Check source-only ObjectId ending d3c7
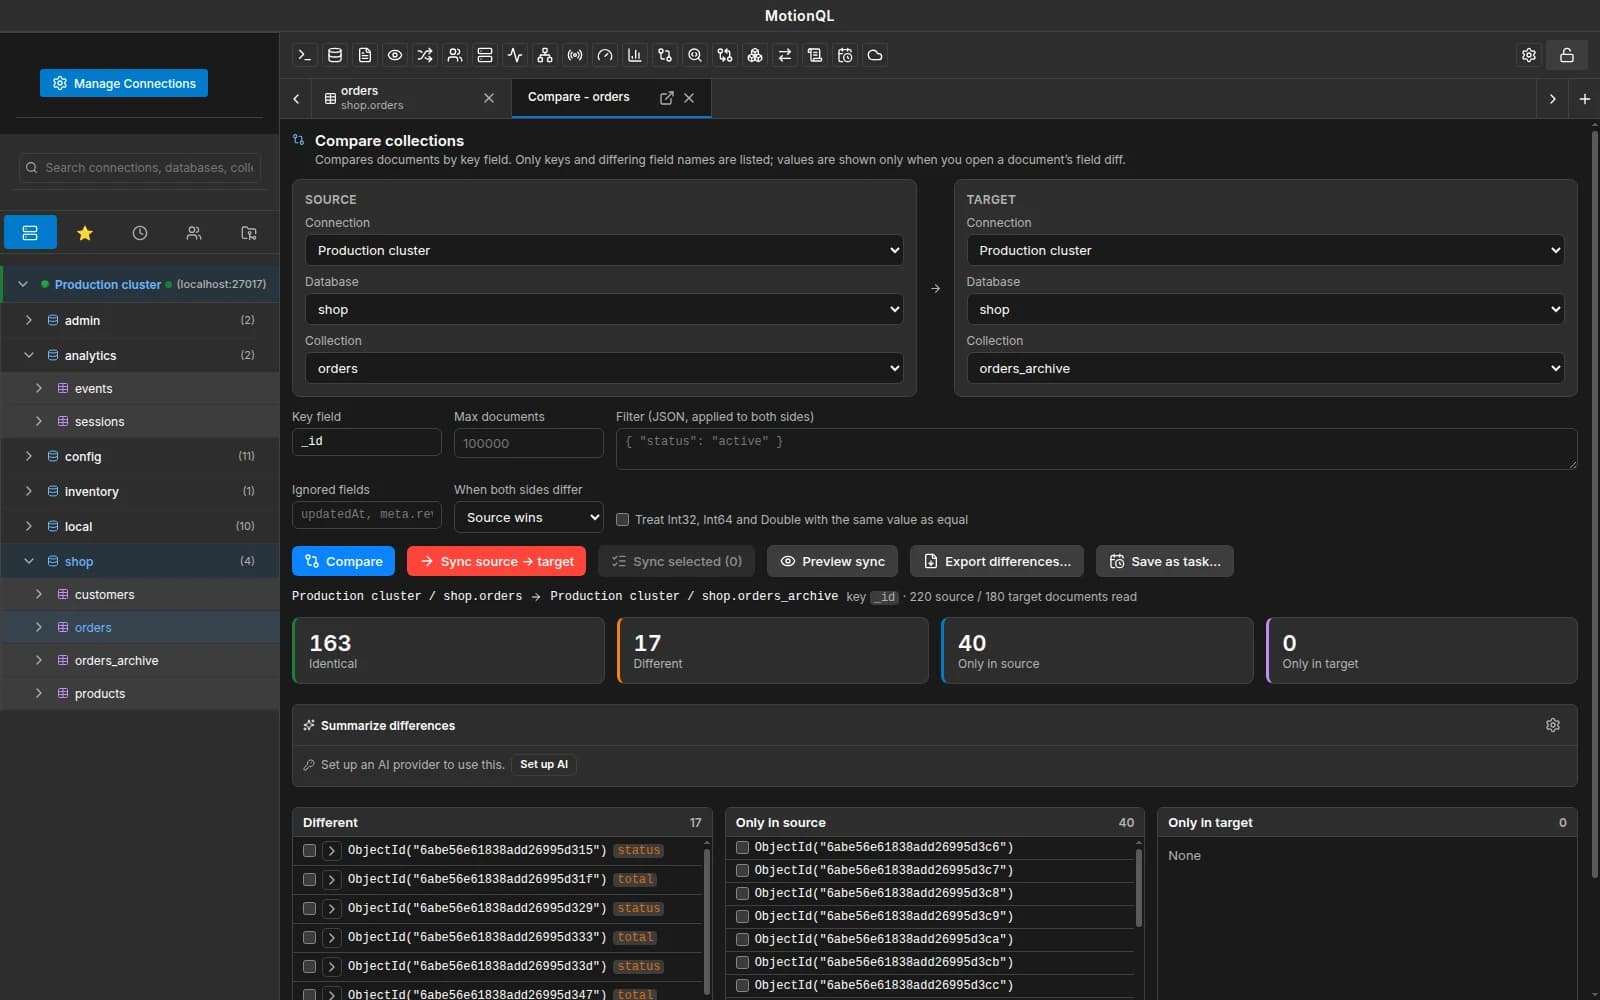The width and height of the screenshot is (1600, 1000). click(742, 870)
